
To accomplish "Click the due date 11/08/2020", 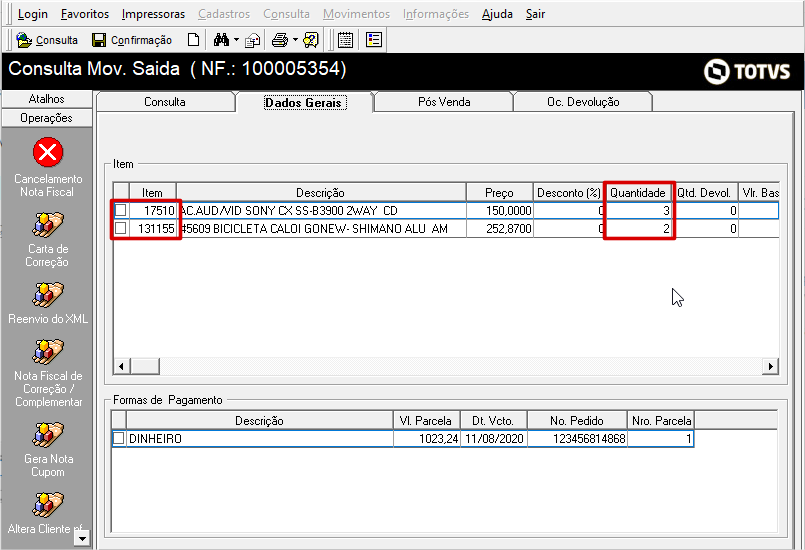I will [x=494, y=439].
